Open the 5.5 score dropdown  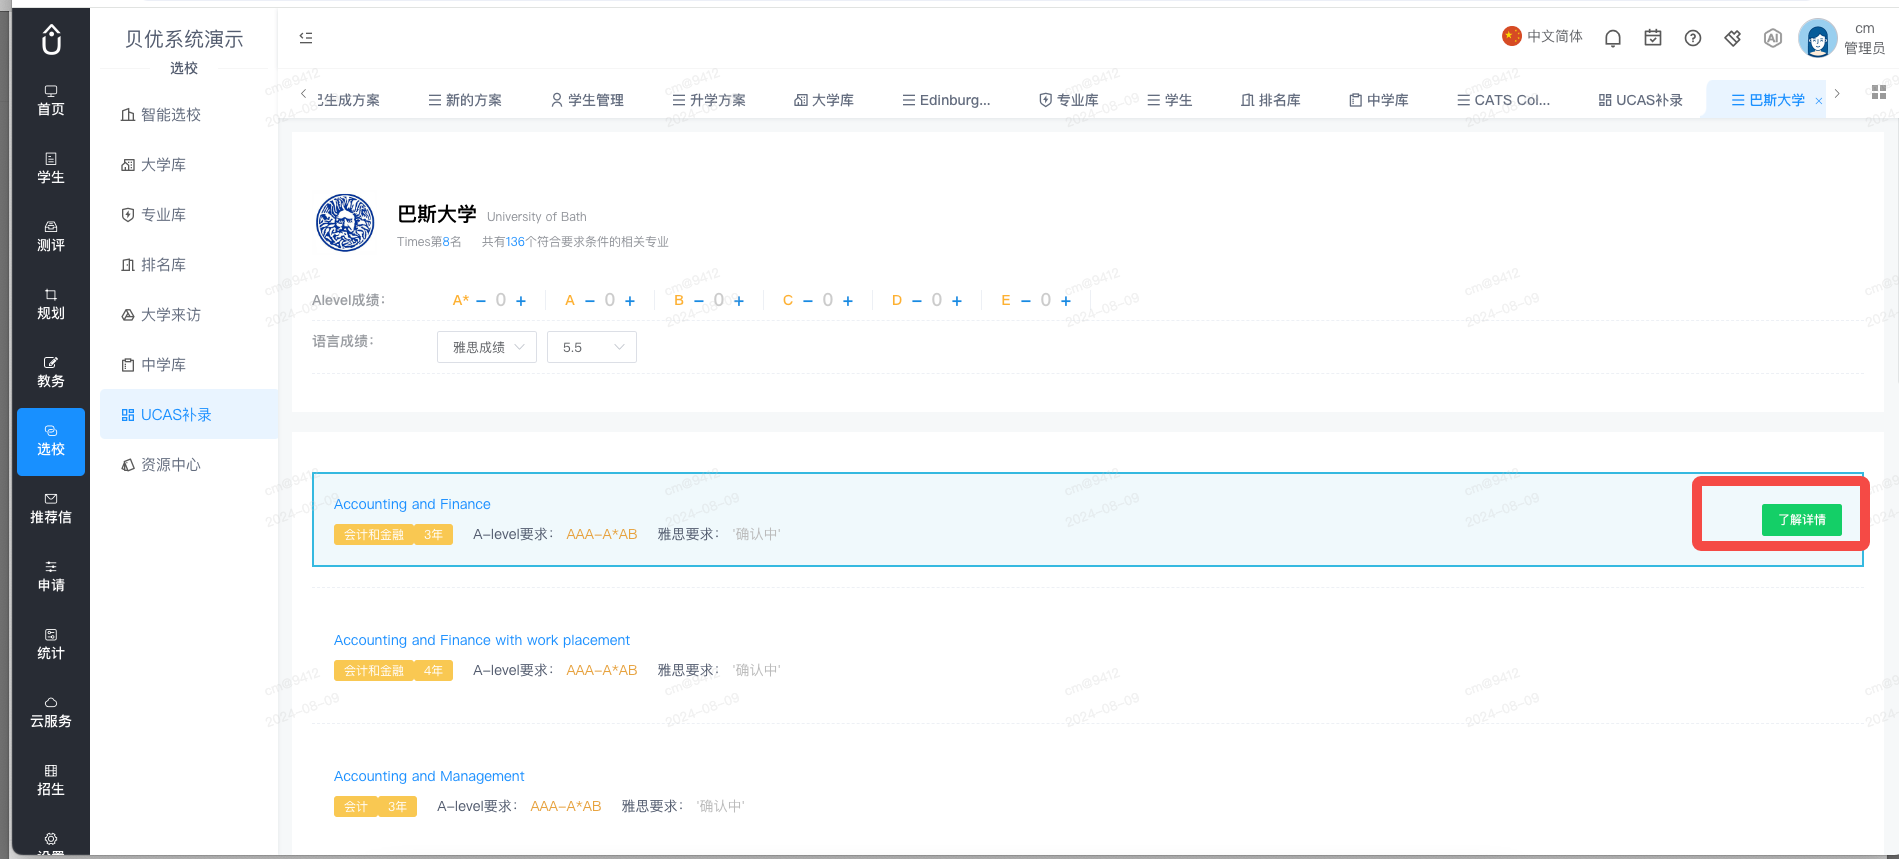point(592,347)
